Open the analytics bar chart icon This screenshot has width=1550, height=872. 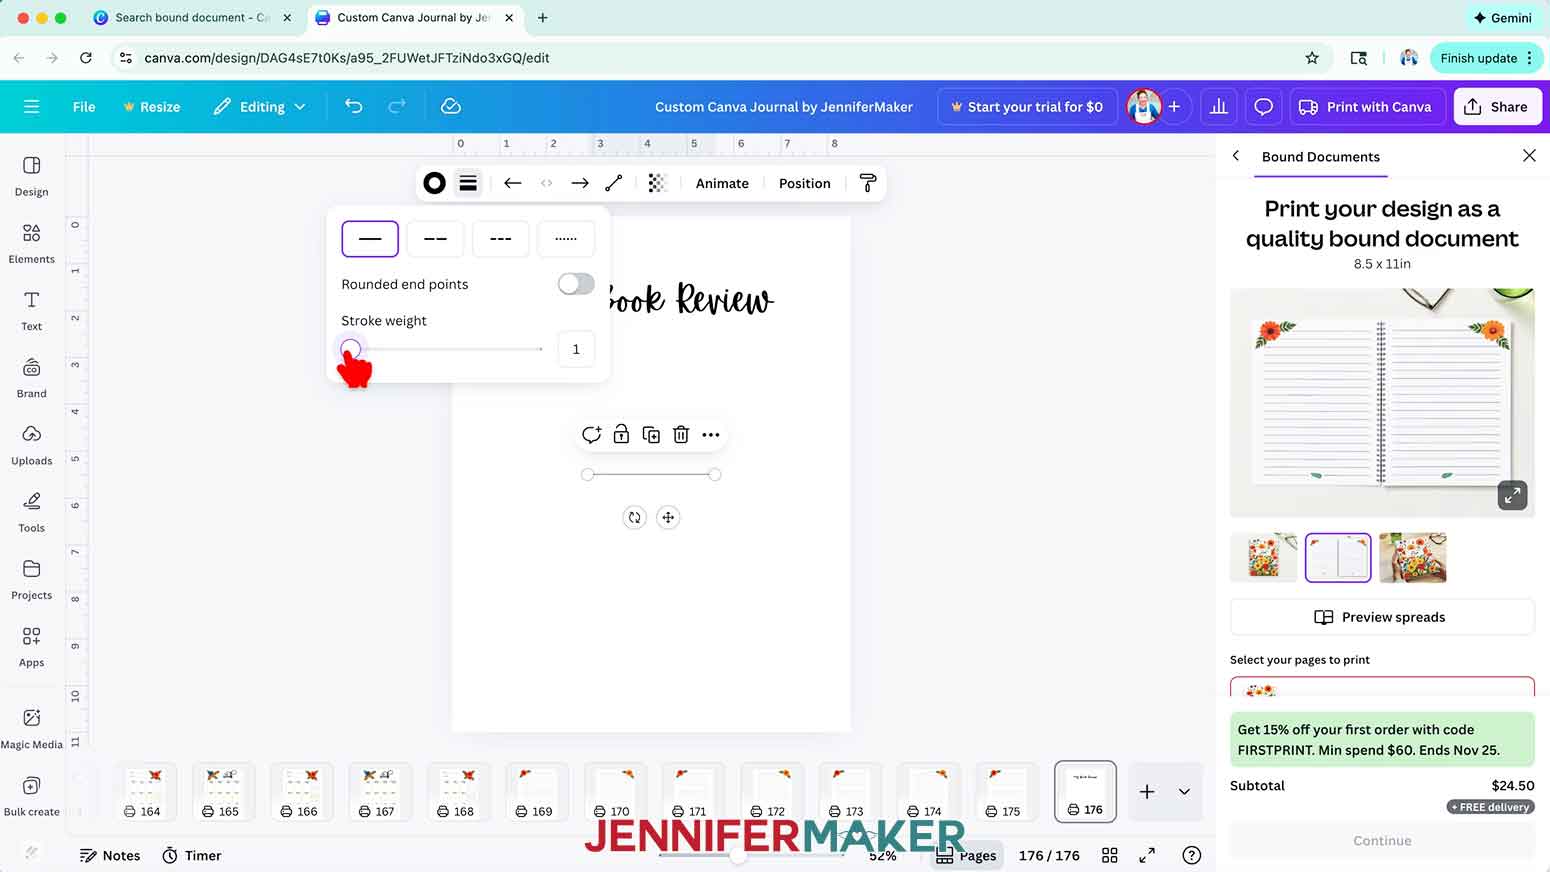point(1219,107)
